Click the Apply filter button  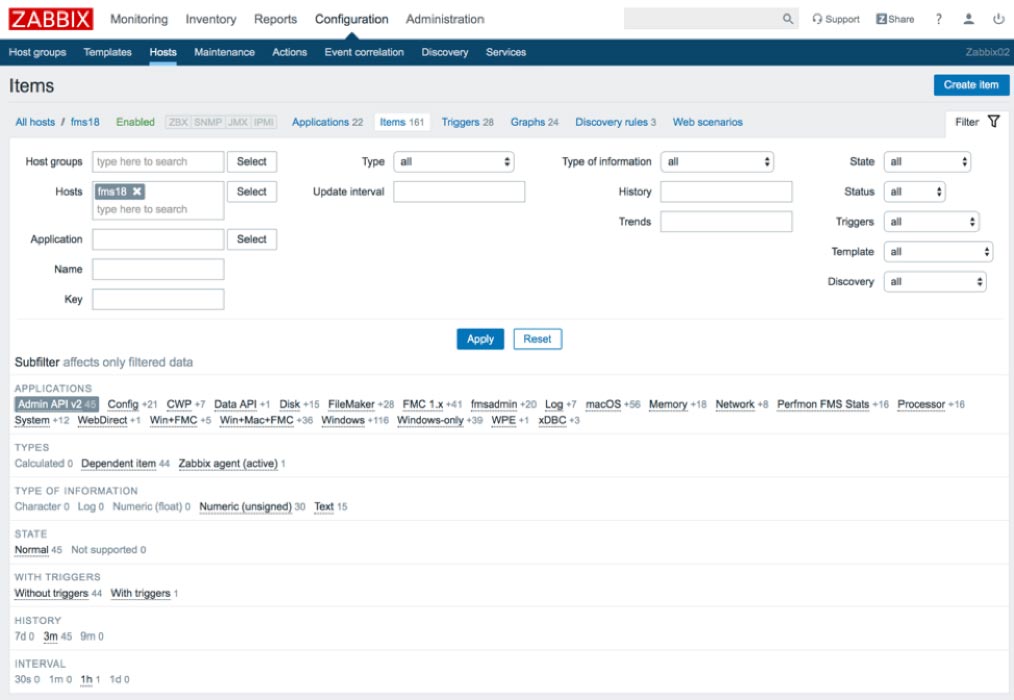480,339
